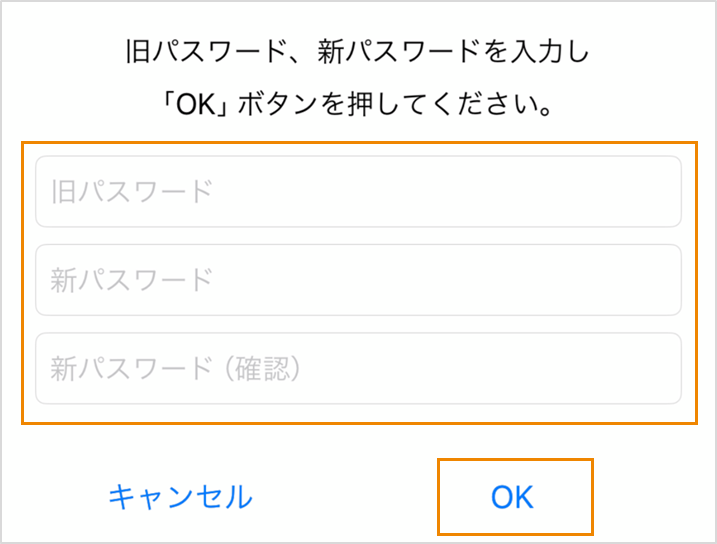Focus the new password text box

pyautogui.click(x=358, y=280)
